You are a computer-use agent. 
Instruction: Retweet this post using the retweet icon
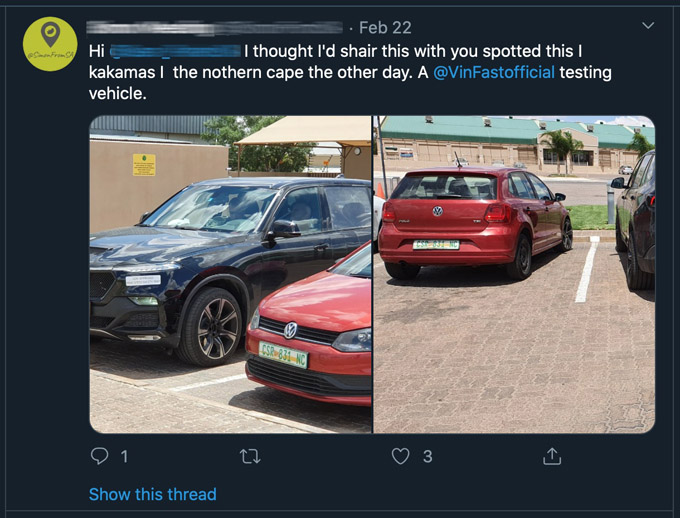(x=250, y=456)
